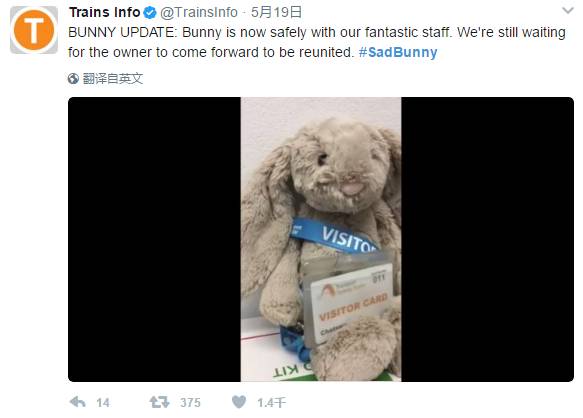Click the left black area of video
The height and width of the screenshot is (418, 583).
coord(154,239)
